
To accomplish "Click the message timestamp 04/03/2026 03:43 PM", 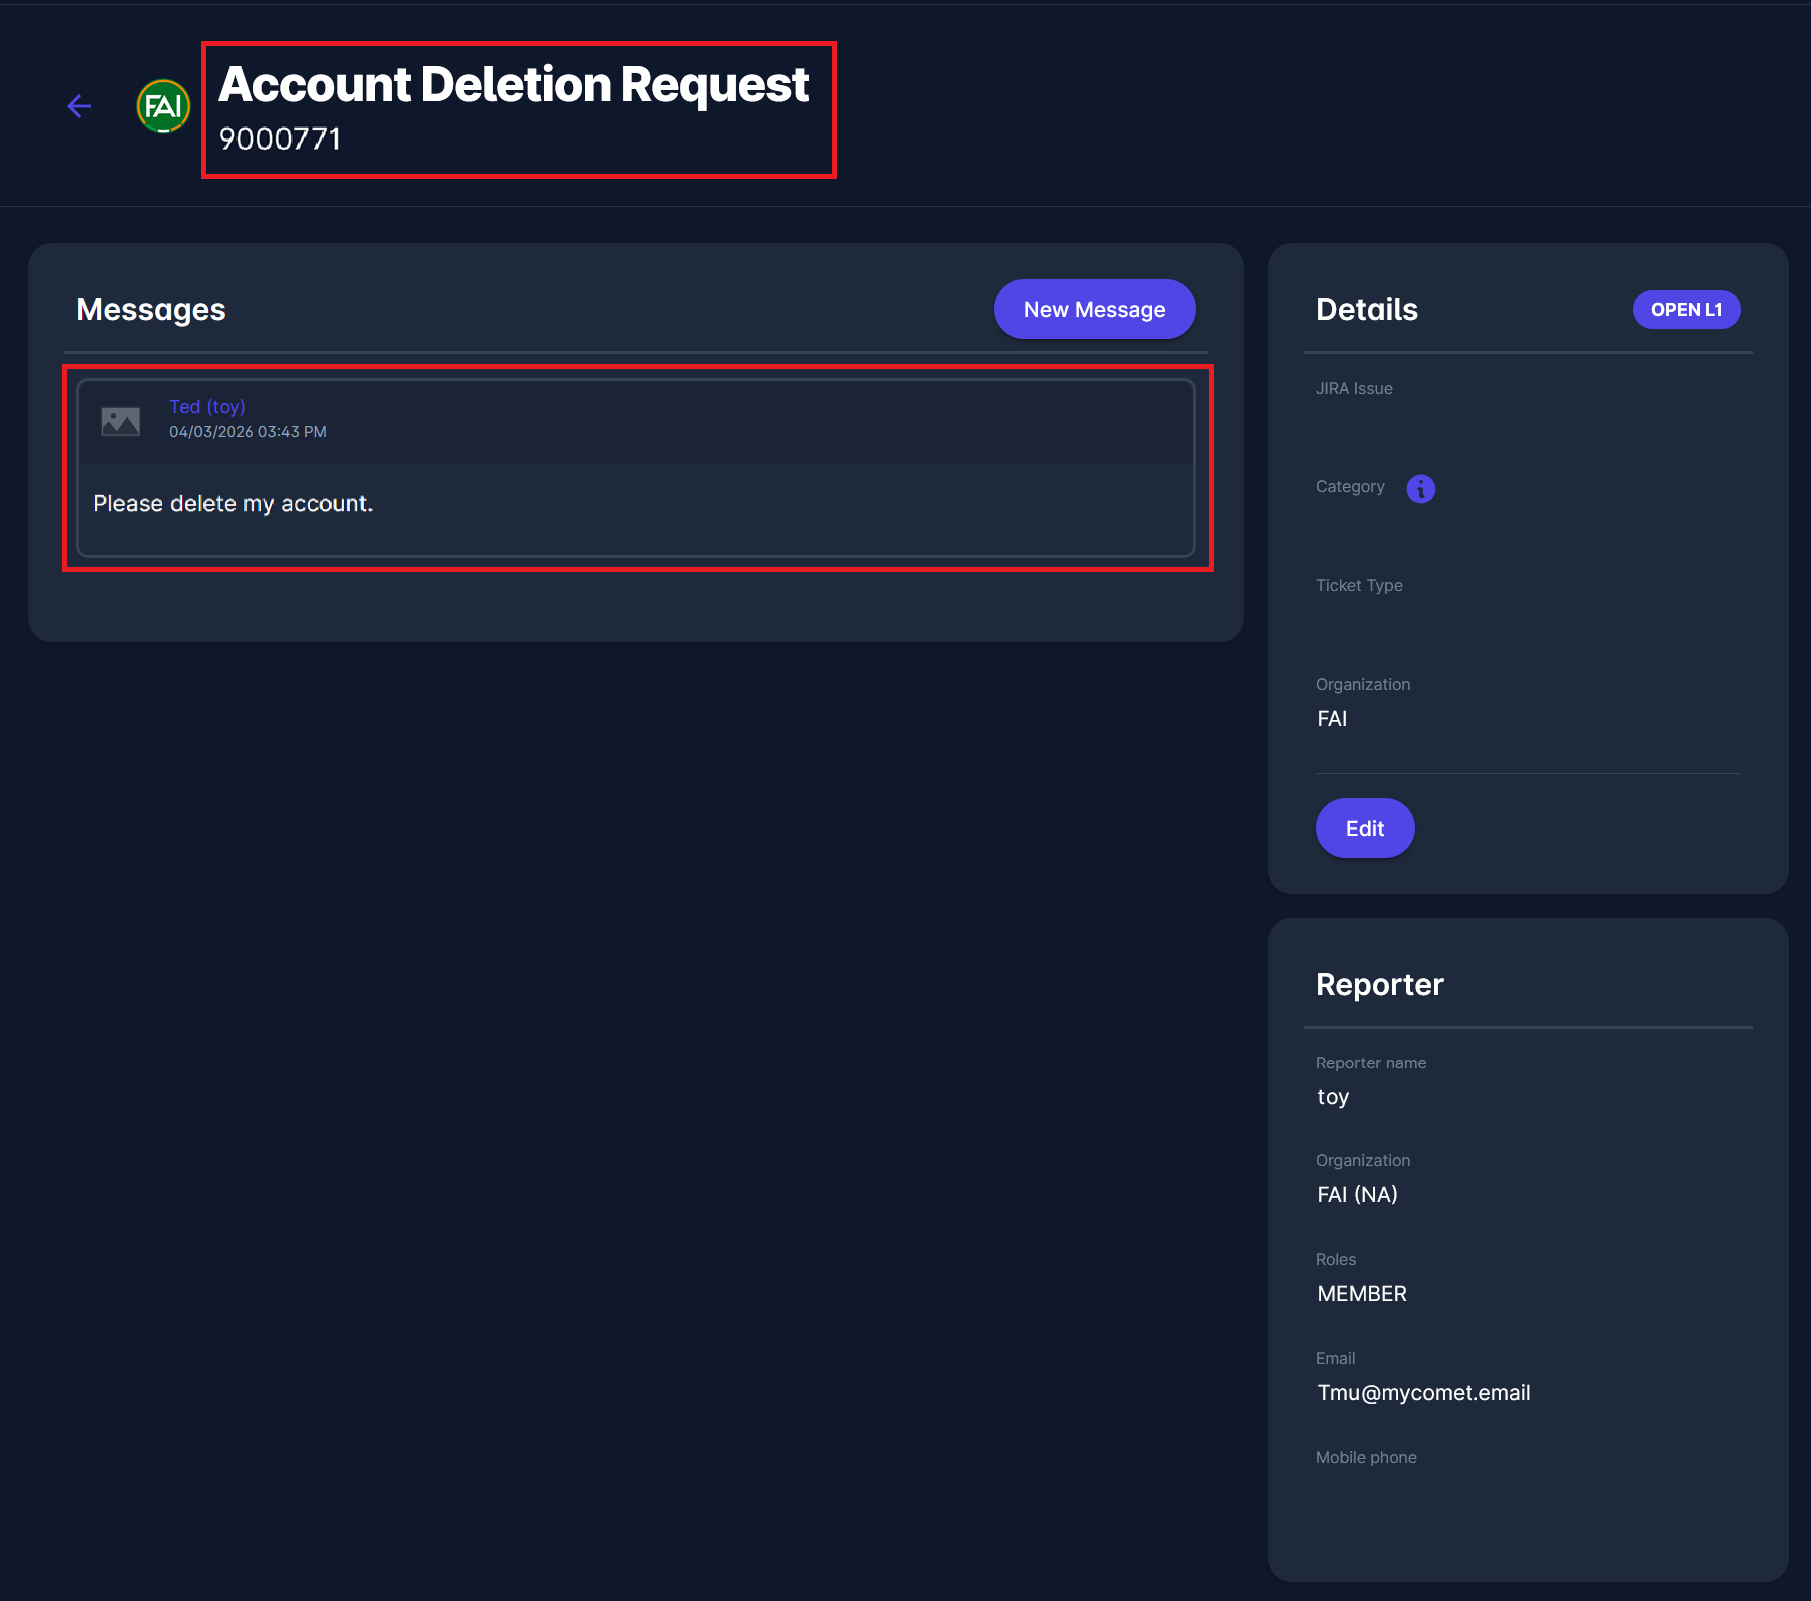I will [248, 432].
